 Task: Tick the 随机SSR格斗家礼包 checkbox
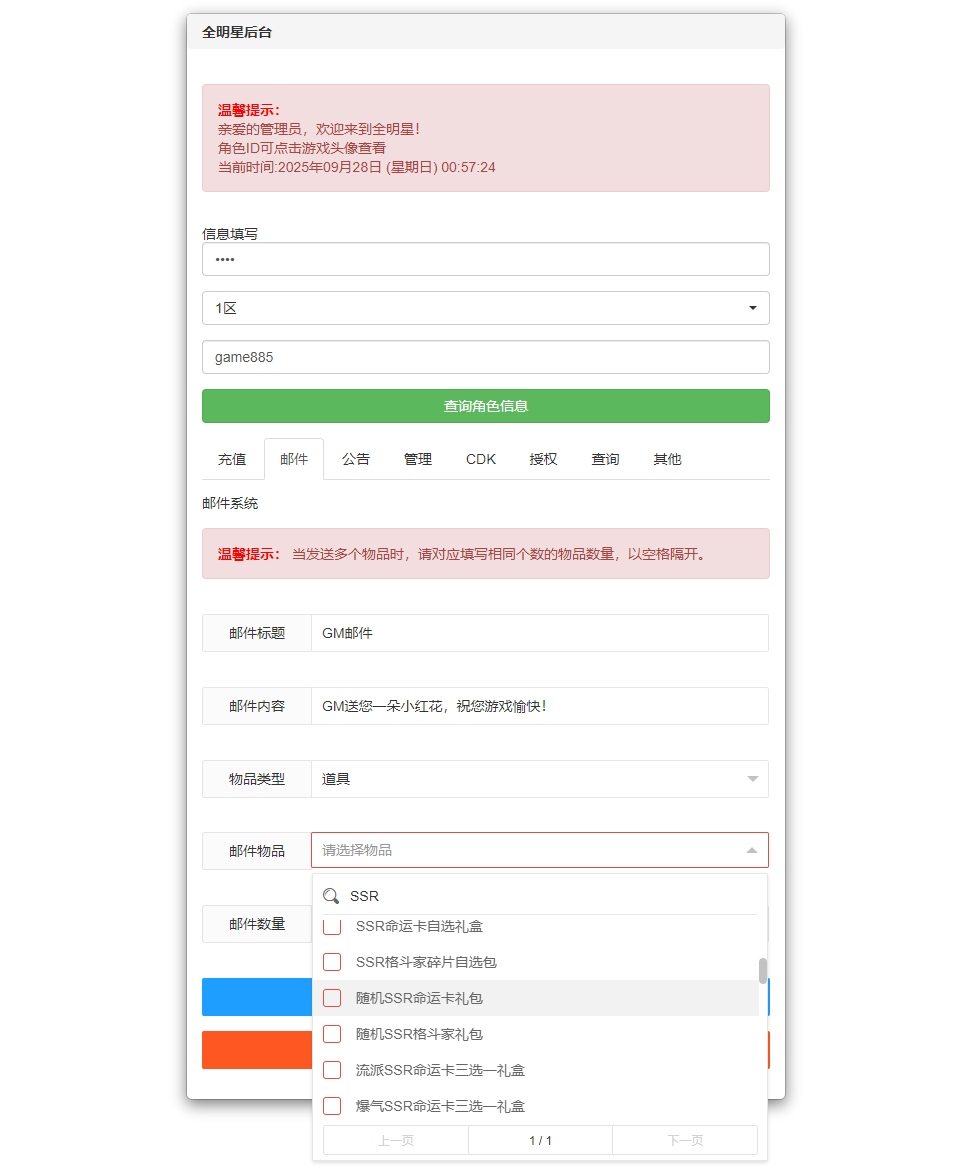click(332, 1034)
